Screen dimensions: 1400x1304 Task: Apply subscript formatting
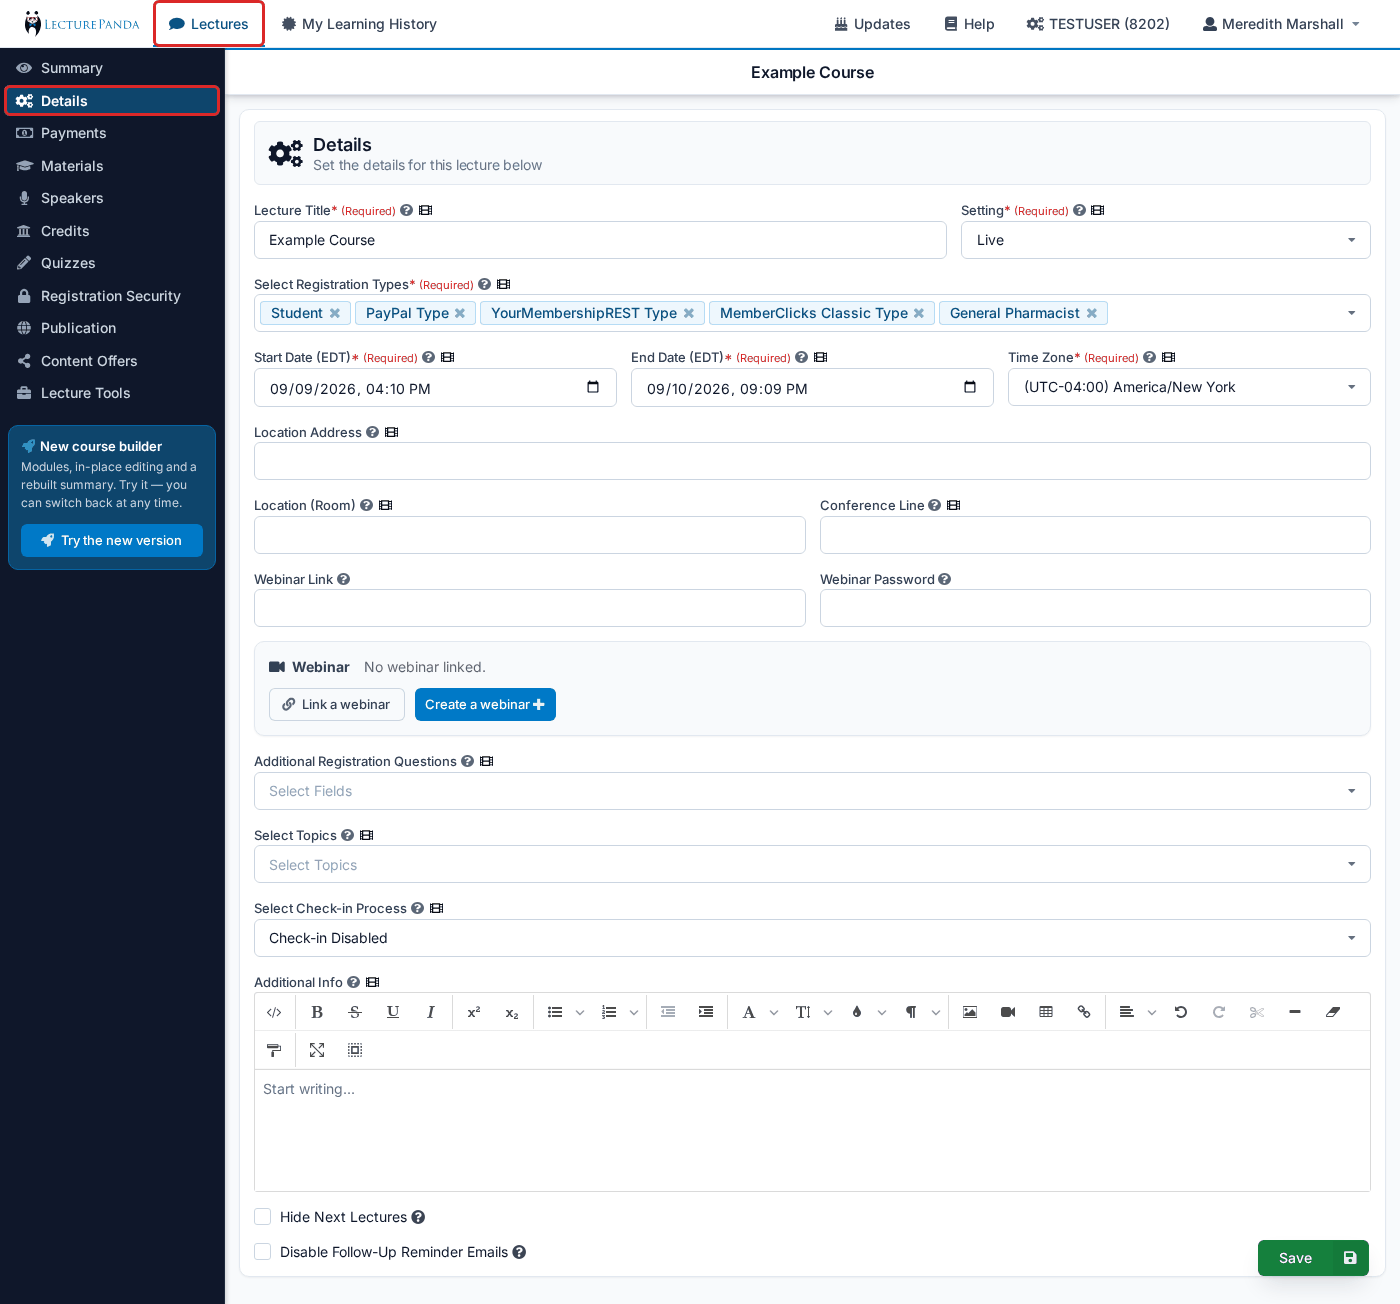coord(512,1012)
